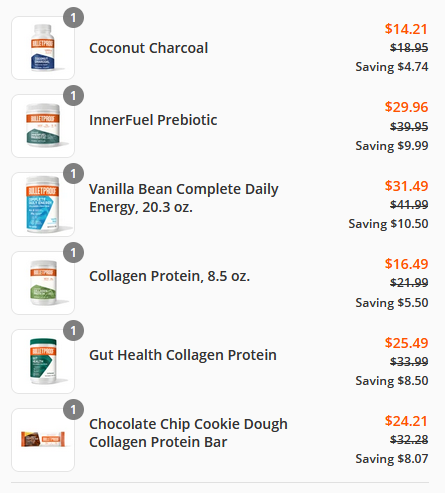Select the Gut Health Collagen Protein image
Image resolution: width=445 pixels, height=493 pixels.
[43, 361]
